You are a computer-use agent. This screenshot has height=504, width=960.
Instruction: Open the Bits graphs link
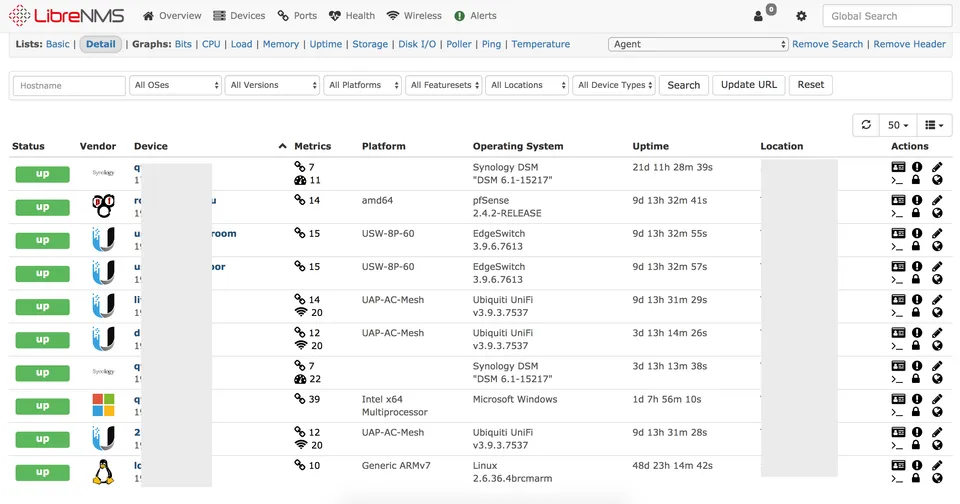(183, 44)
